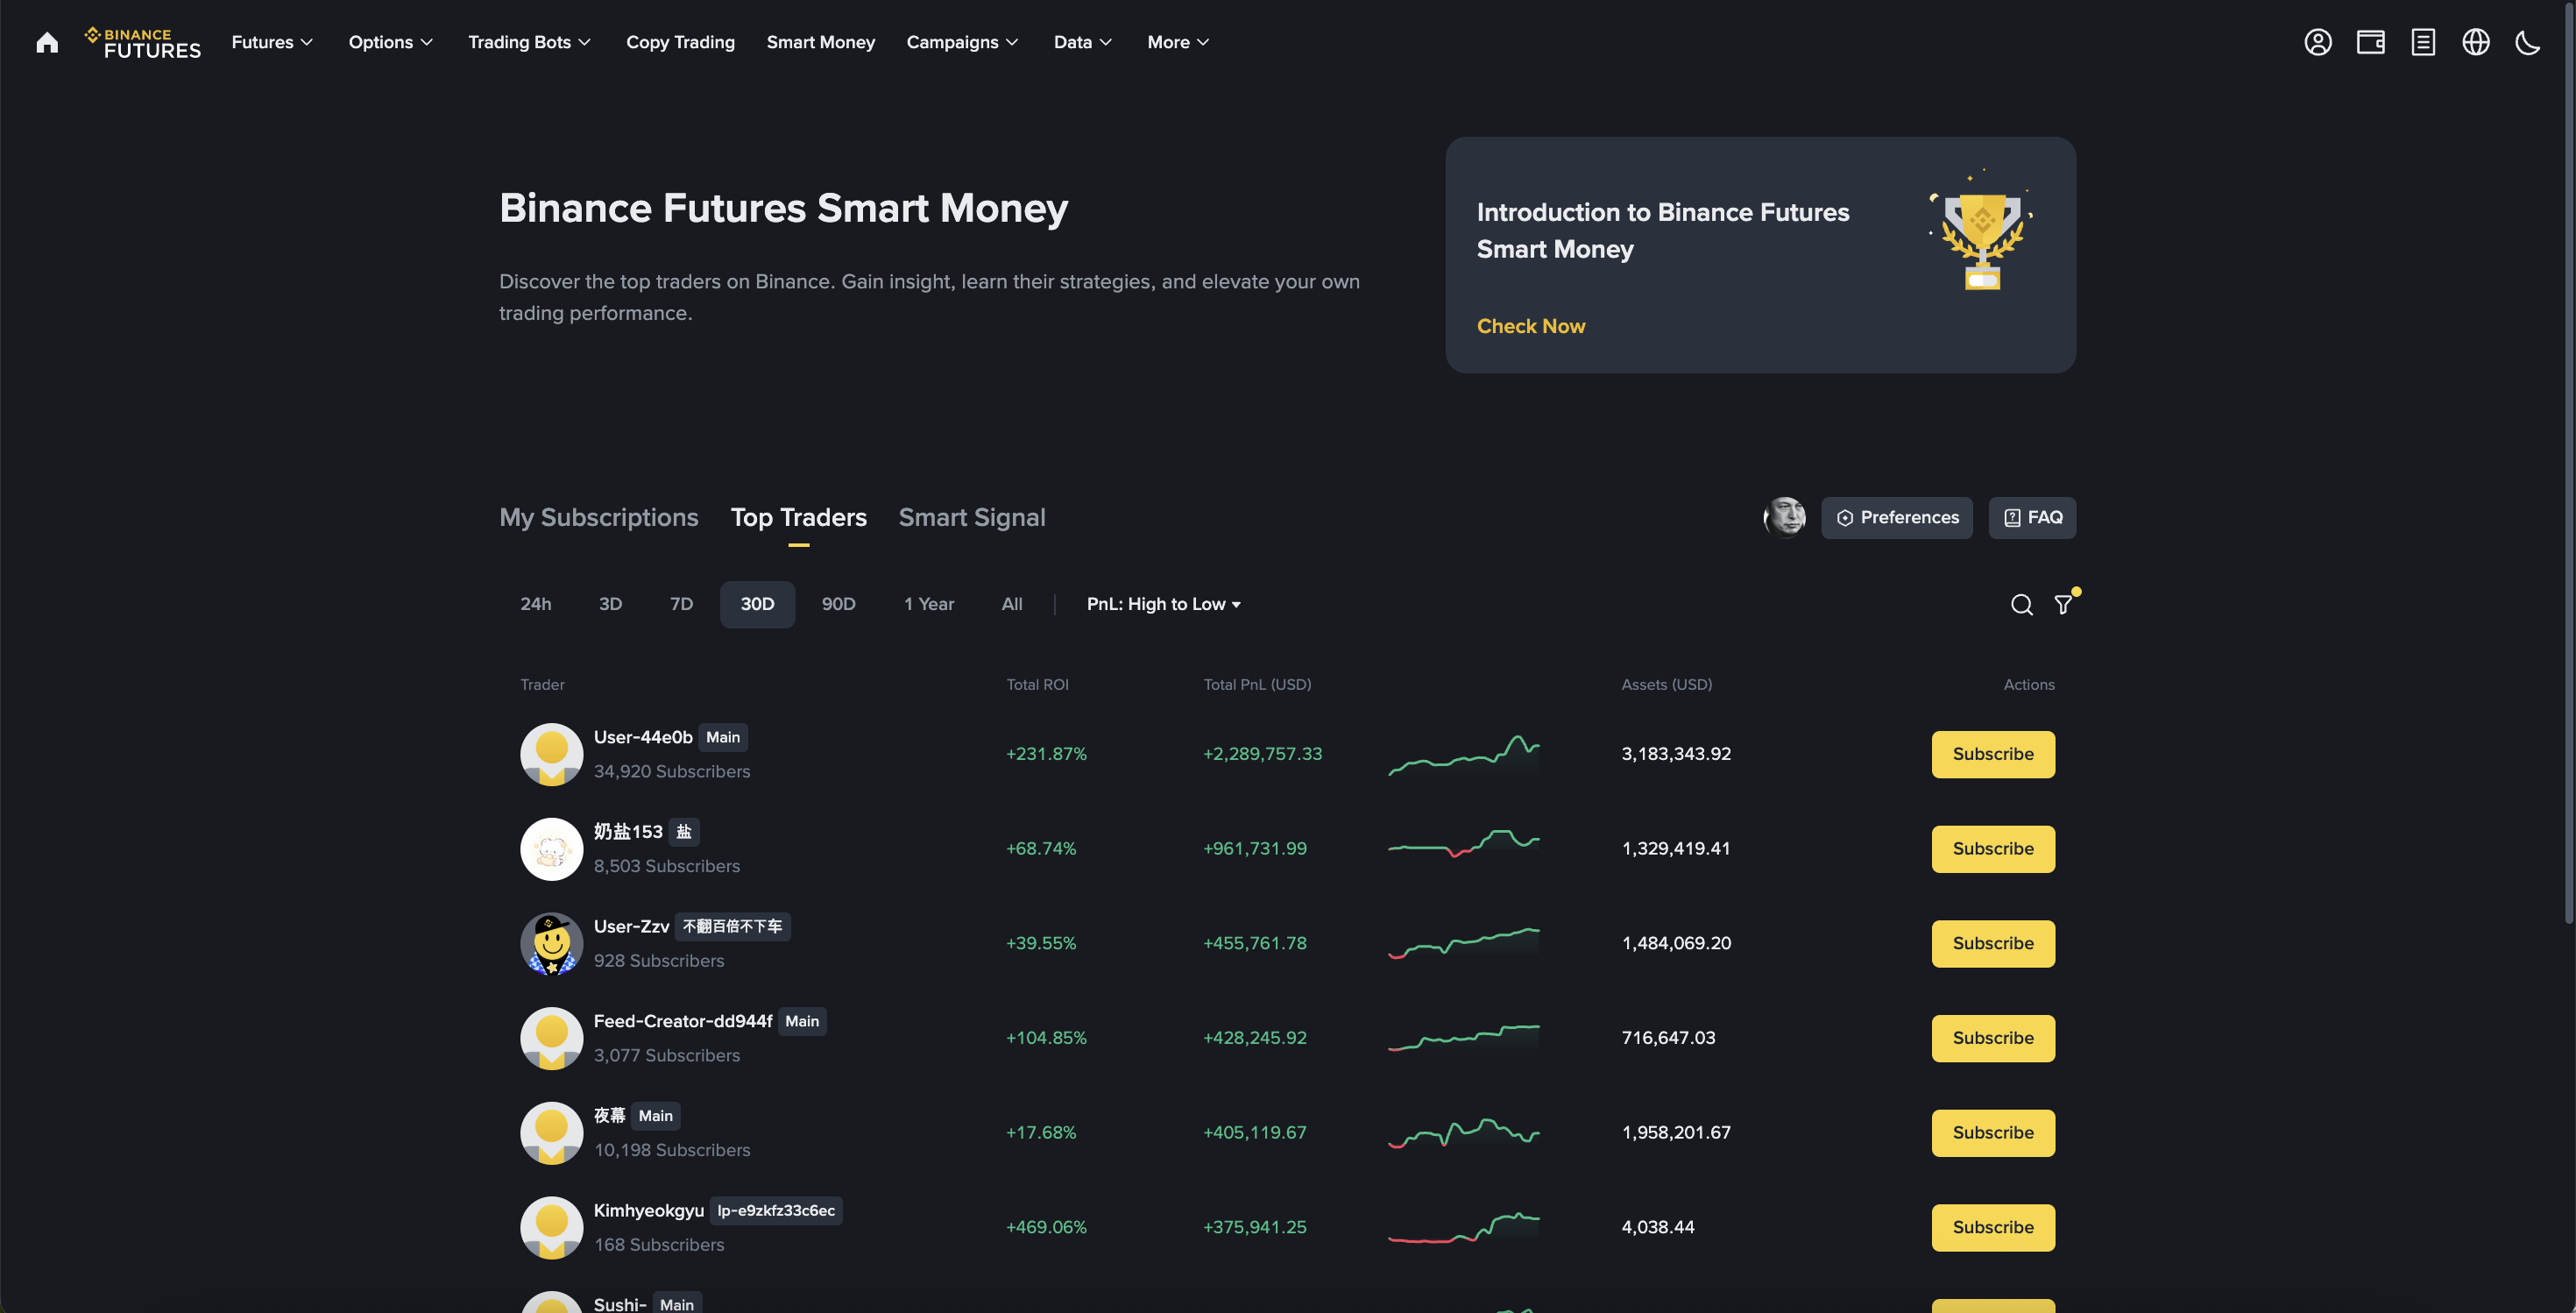This screenshot has width=2576, height=1313.
Task: Open Smart Money in the navbar
Action: (820, 42)
